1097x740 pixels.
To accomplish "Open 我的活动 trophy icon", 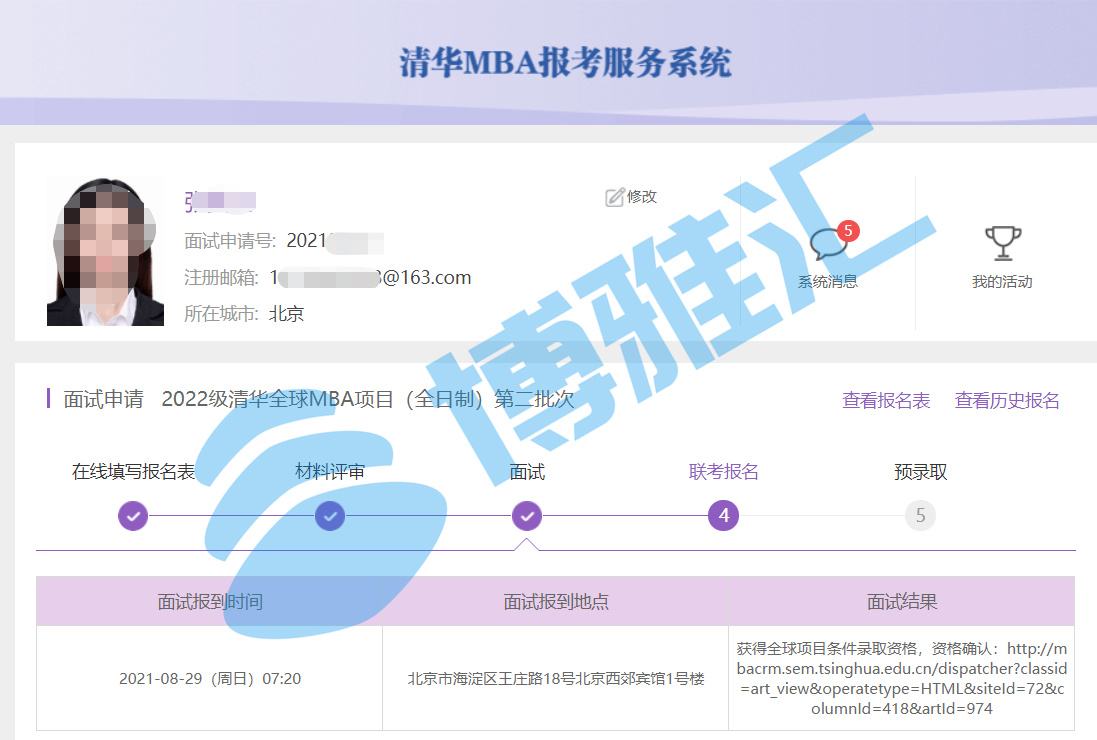I will [x=1003, y=243].
